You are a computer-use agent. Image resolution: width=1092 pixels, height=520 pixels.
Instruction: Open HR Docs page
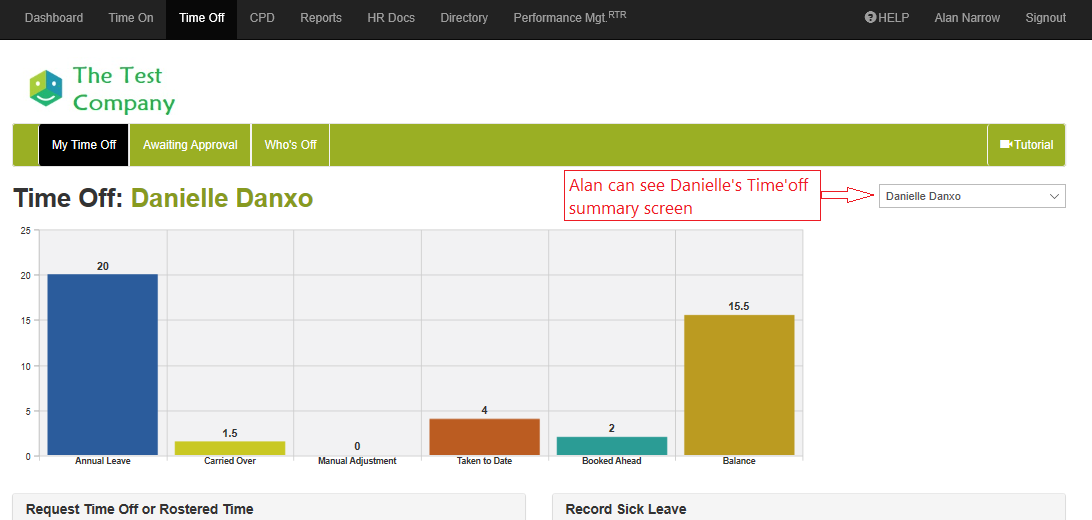click(391, 18)
